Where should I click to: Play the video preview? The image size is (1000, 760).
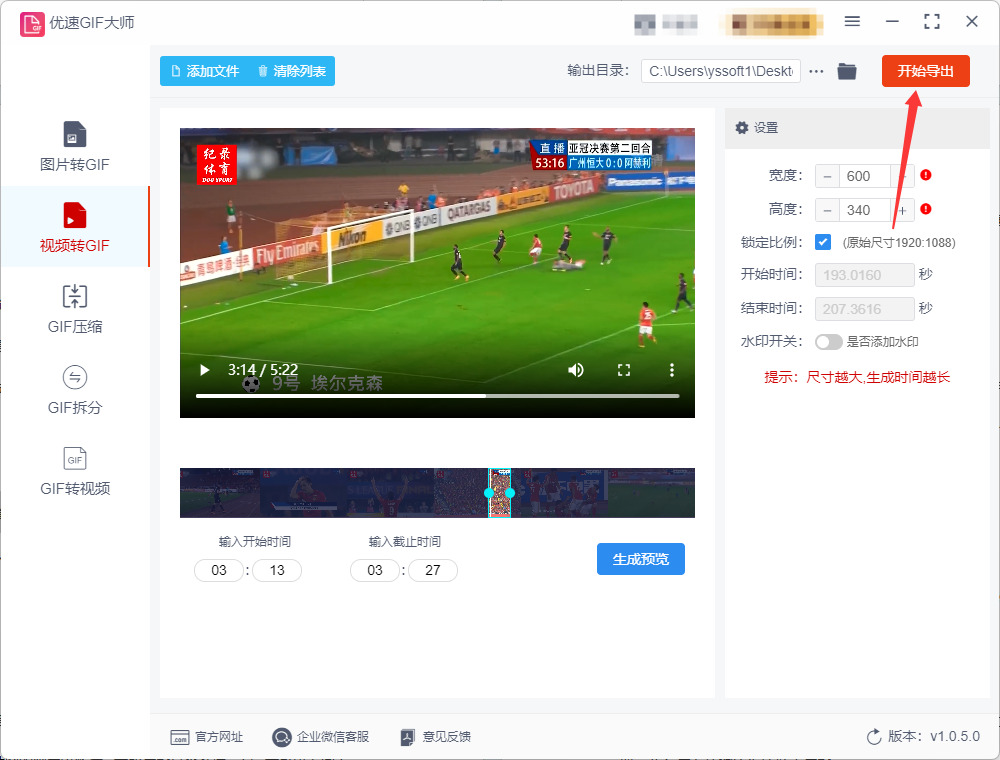coord(205,370)
